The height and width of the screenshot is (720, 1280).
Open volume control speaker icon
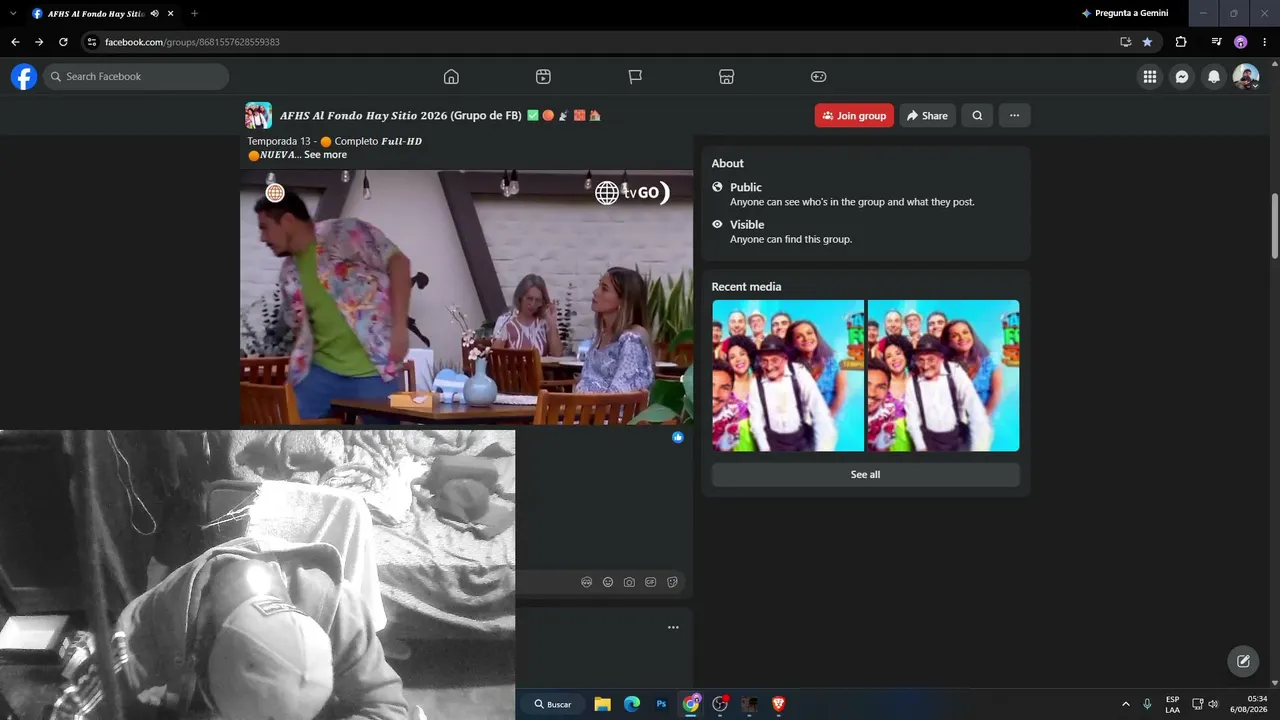1213,704
